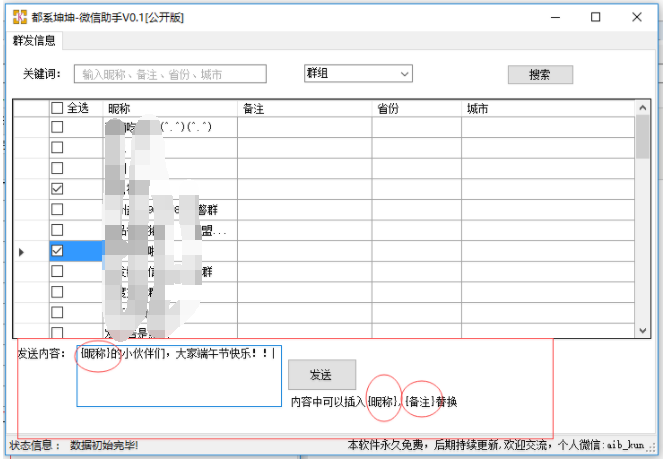
Task: Uncheck the highlighted blue row checkbox
Action: 57,251
